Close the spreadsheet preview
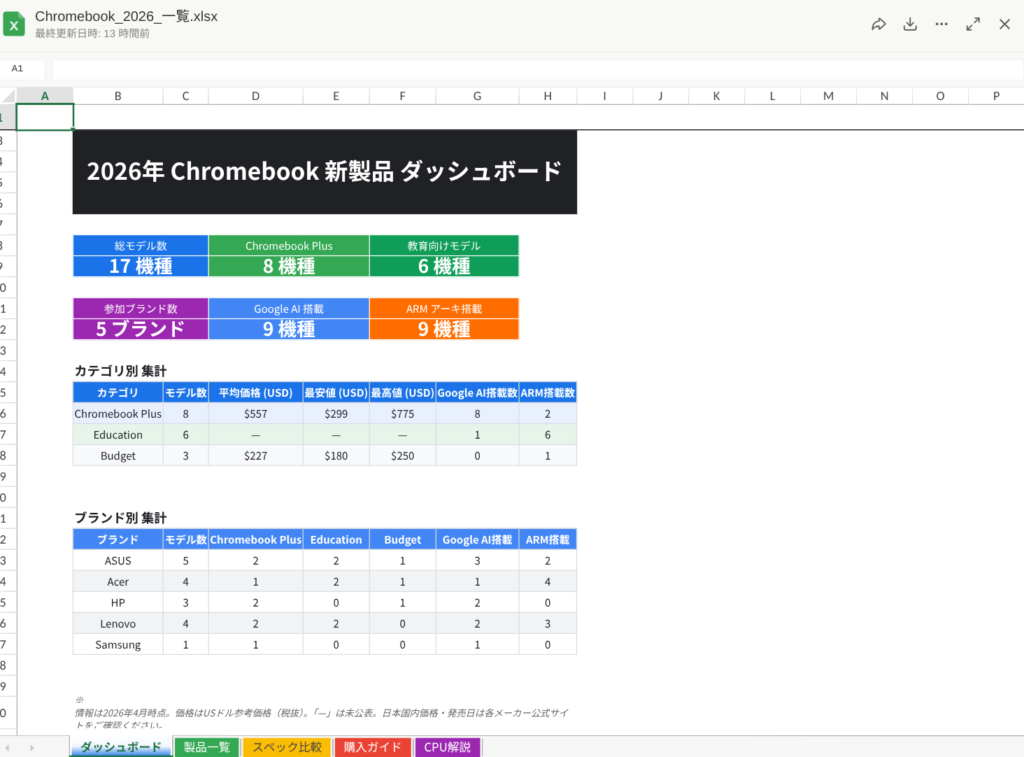Viewport: 1024px width, 757px height. 1004,25
